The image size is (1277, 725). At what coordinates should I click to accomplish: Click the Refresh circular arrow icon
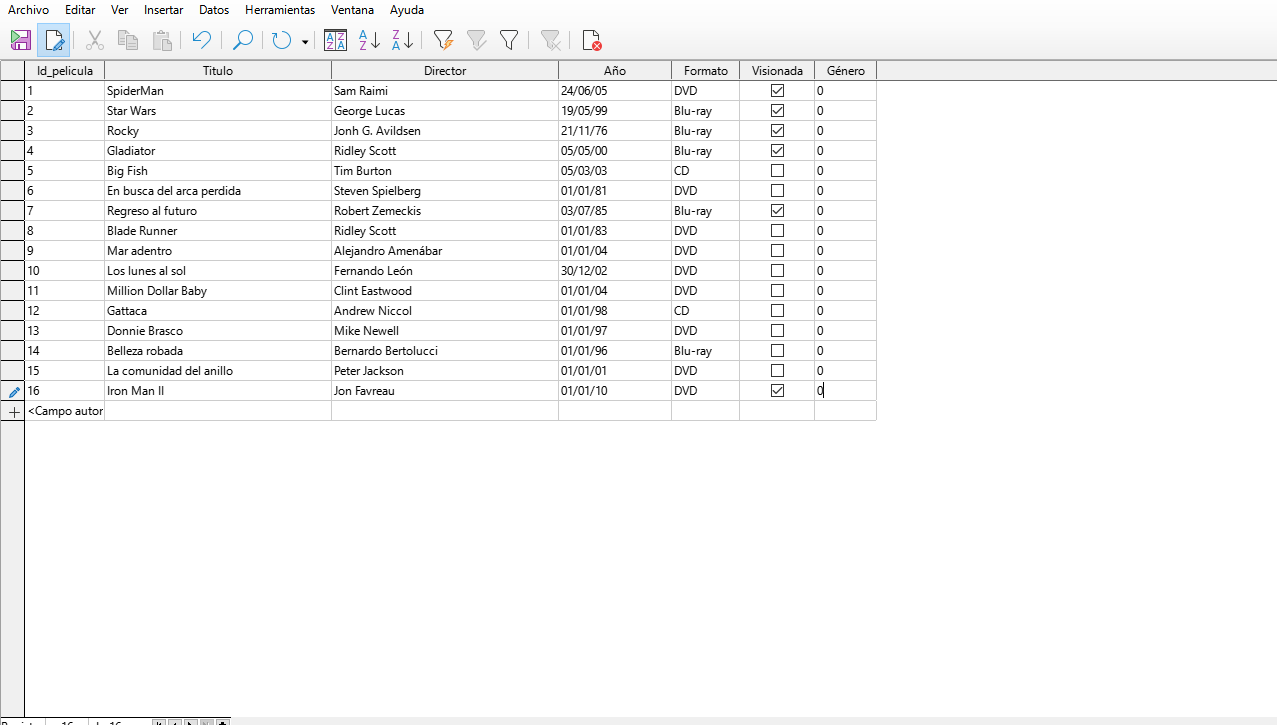tap(282, 40)
